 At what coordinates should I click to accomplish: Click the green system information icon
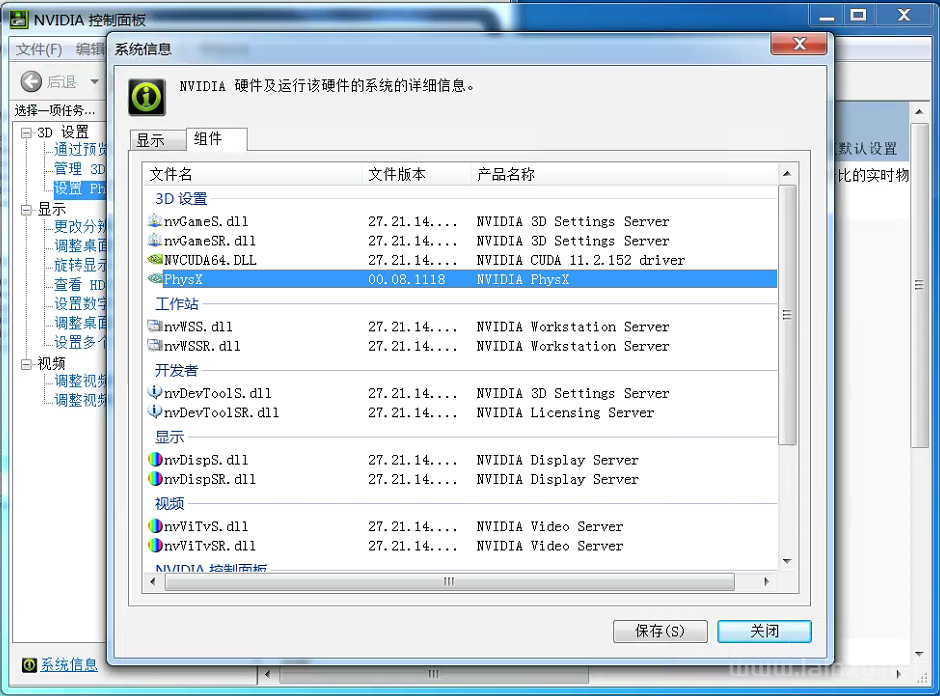tap(146, 96)
